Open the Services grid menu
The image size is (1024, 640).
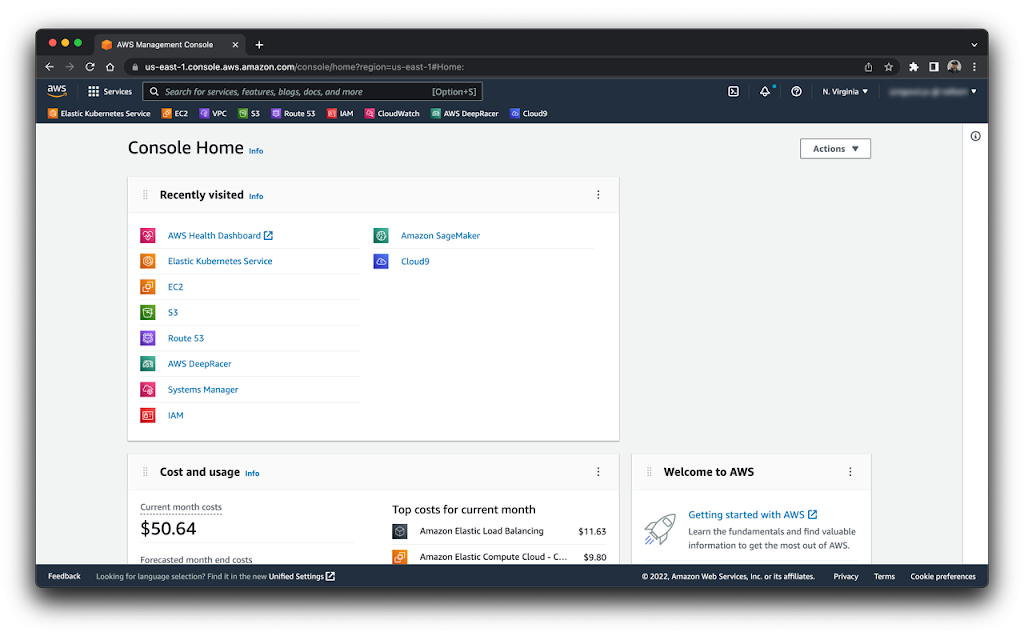110,91
